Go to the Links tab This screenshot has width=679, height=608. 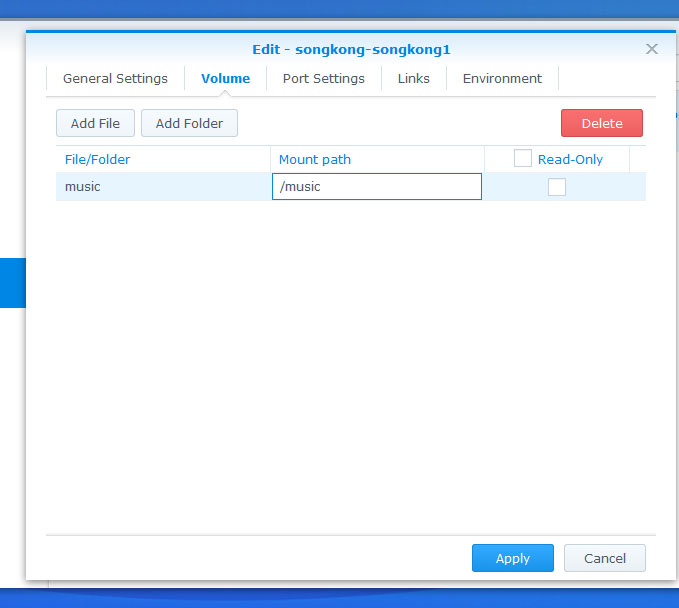click(414, 78)
